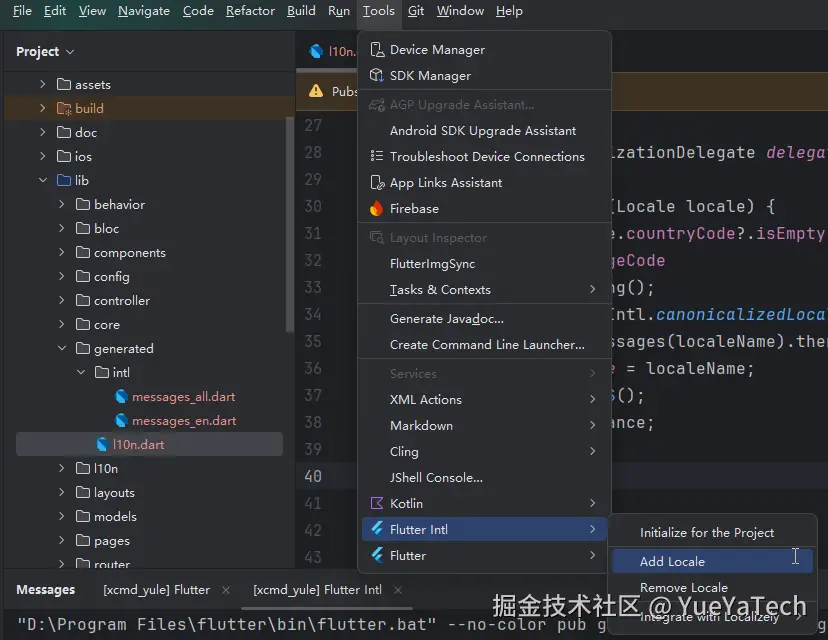Screen dimensions: 828x640
Task: Click the assets folder icon
Action: (x=64, y=84)
